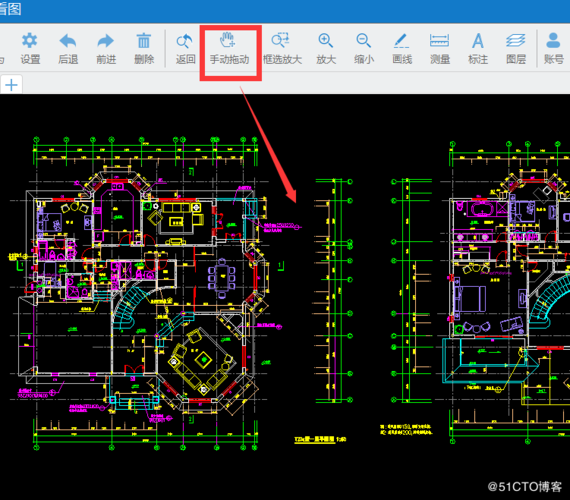The image size is (570, 500).
Task: Open the 图层 layers panel
Action: [515, 48]
